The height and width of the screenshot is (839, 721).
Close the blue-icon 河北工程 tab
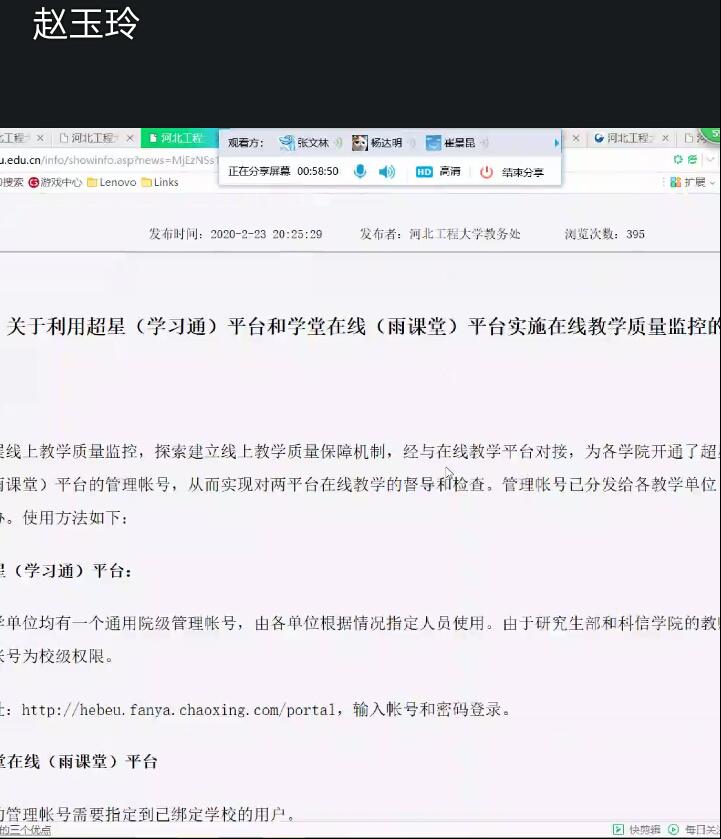click(665, 138)
